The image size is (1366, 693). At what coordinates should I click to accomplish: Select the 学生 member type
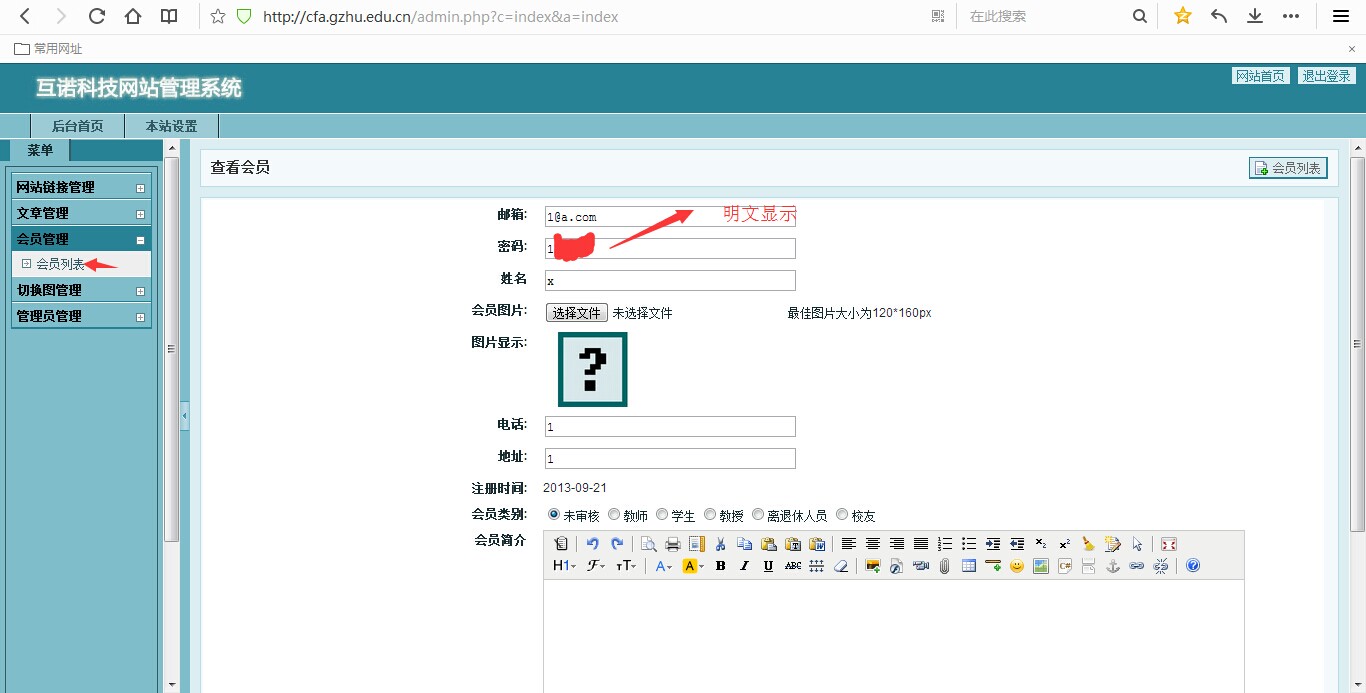[662, 515]
